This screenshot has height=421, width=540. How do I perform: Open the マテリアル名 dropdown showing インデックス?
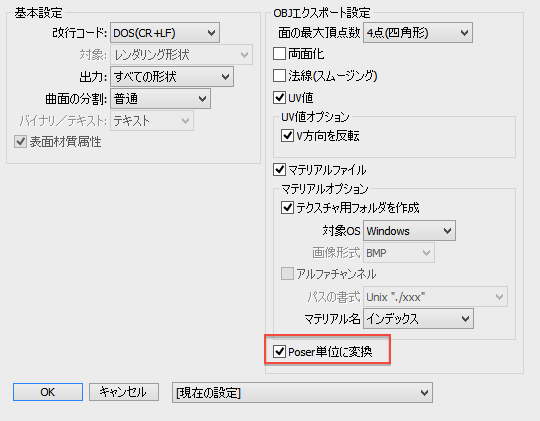pos(418,319)
